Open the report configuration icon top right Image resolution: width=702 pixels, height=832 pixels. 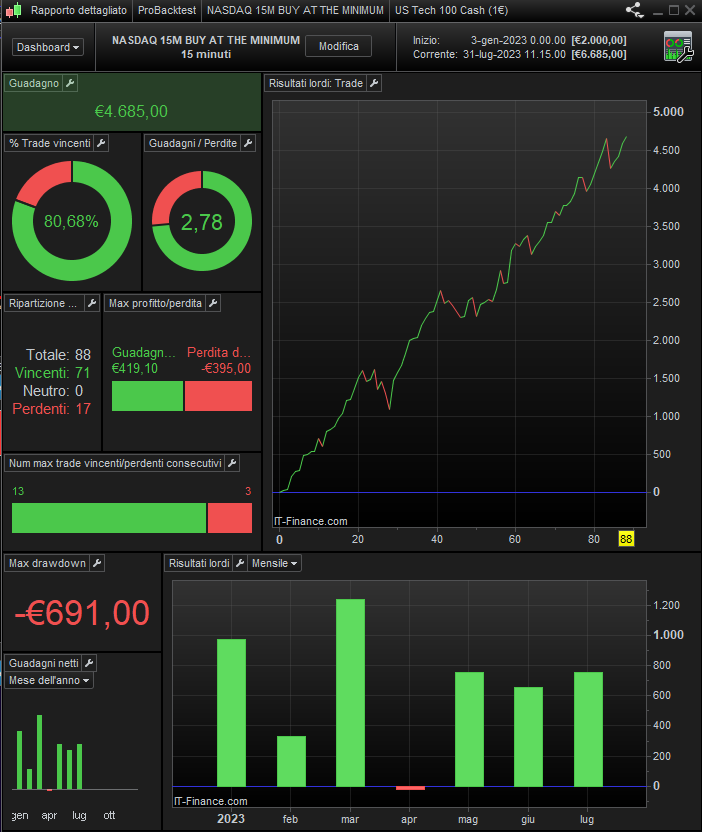(x=678, y=47)
